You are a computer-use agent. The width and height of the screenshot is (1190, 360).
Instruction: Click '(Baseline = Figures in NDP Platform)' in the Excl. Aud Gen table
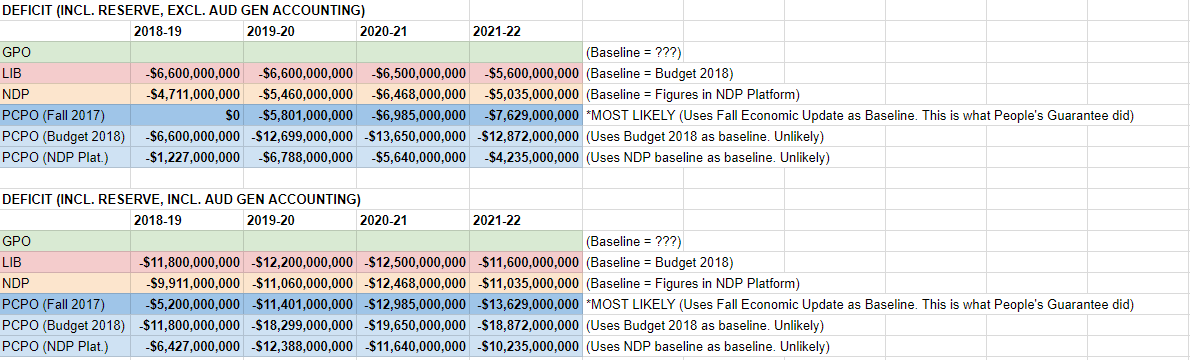[693, 94]
